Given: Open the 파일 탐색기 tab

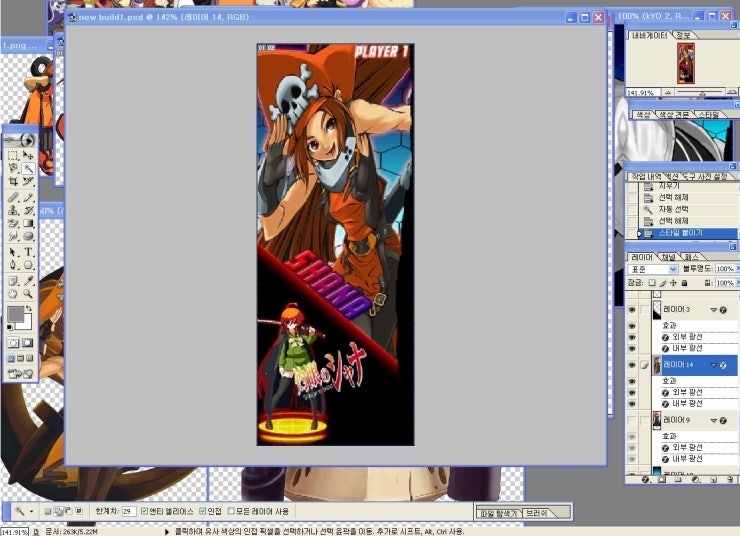Looking at the screenshot, I should [497, 513].
